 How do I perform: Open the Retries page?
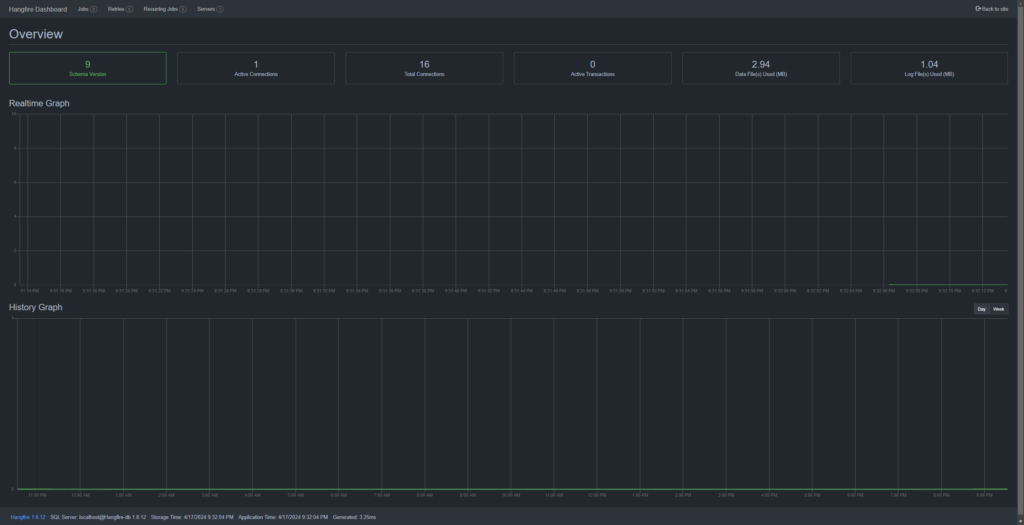(120, 9)
